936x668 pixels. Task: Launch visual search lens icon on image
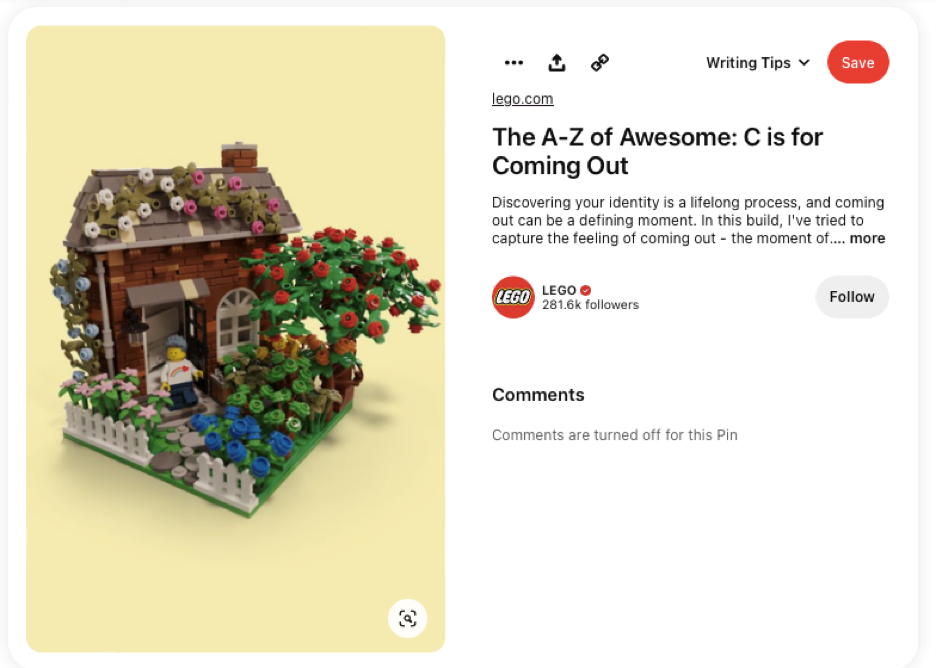pyautogui.click(x=408, y=618)
